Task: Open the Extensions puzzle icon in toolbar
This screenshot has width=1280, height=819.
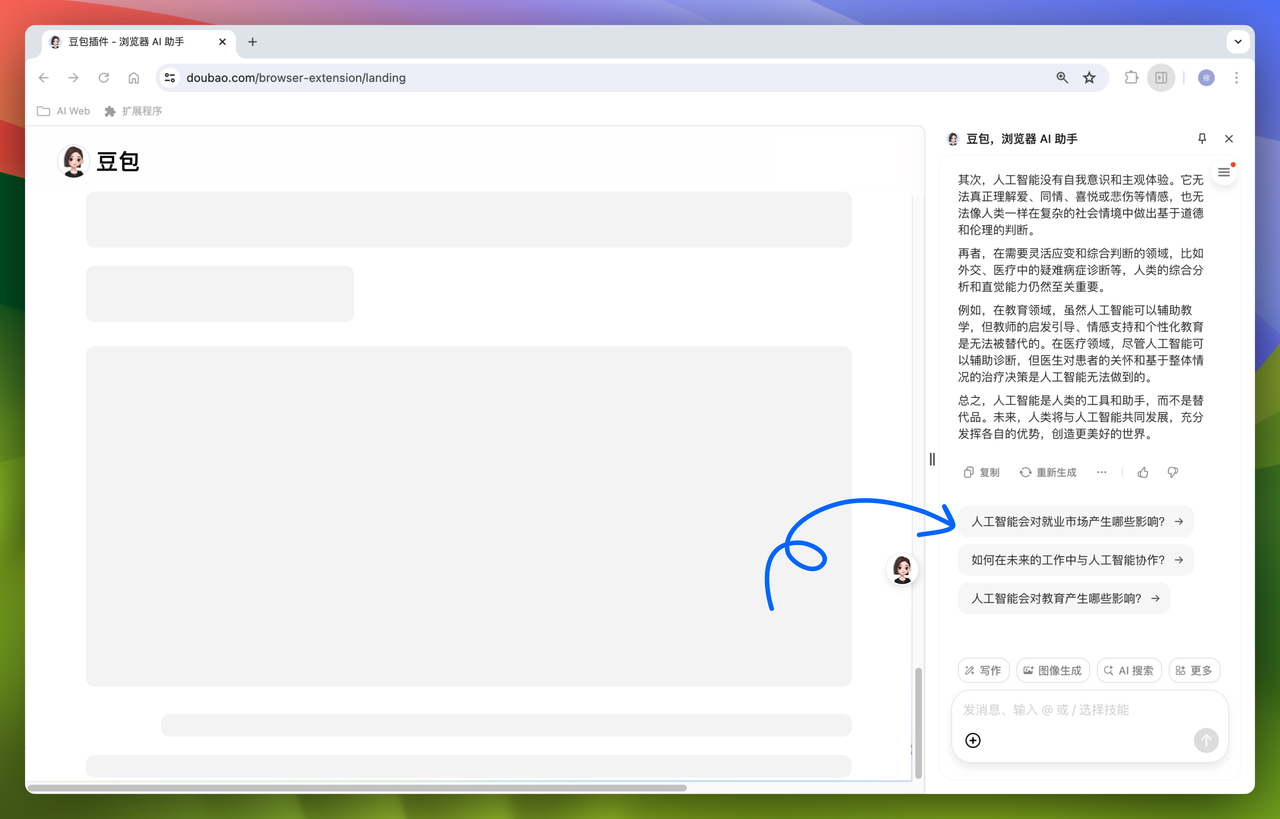Action: [x=1131, y=78]
